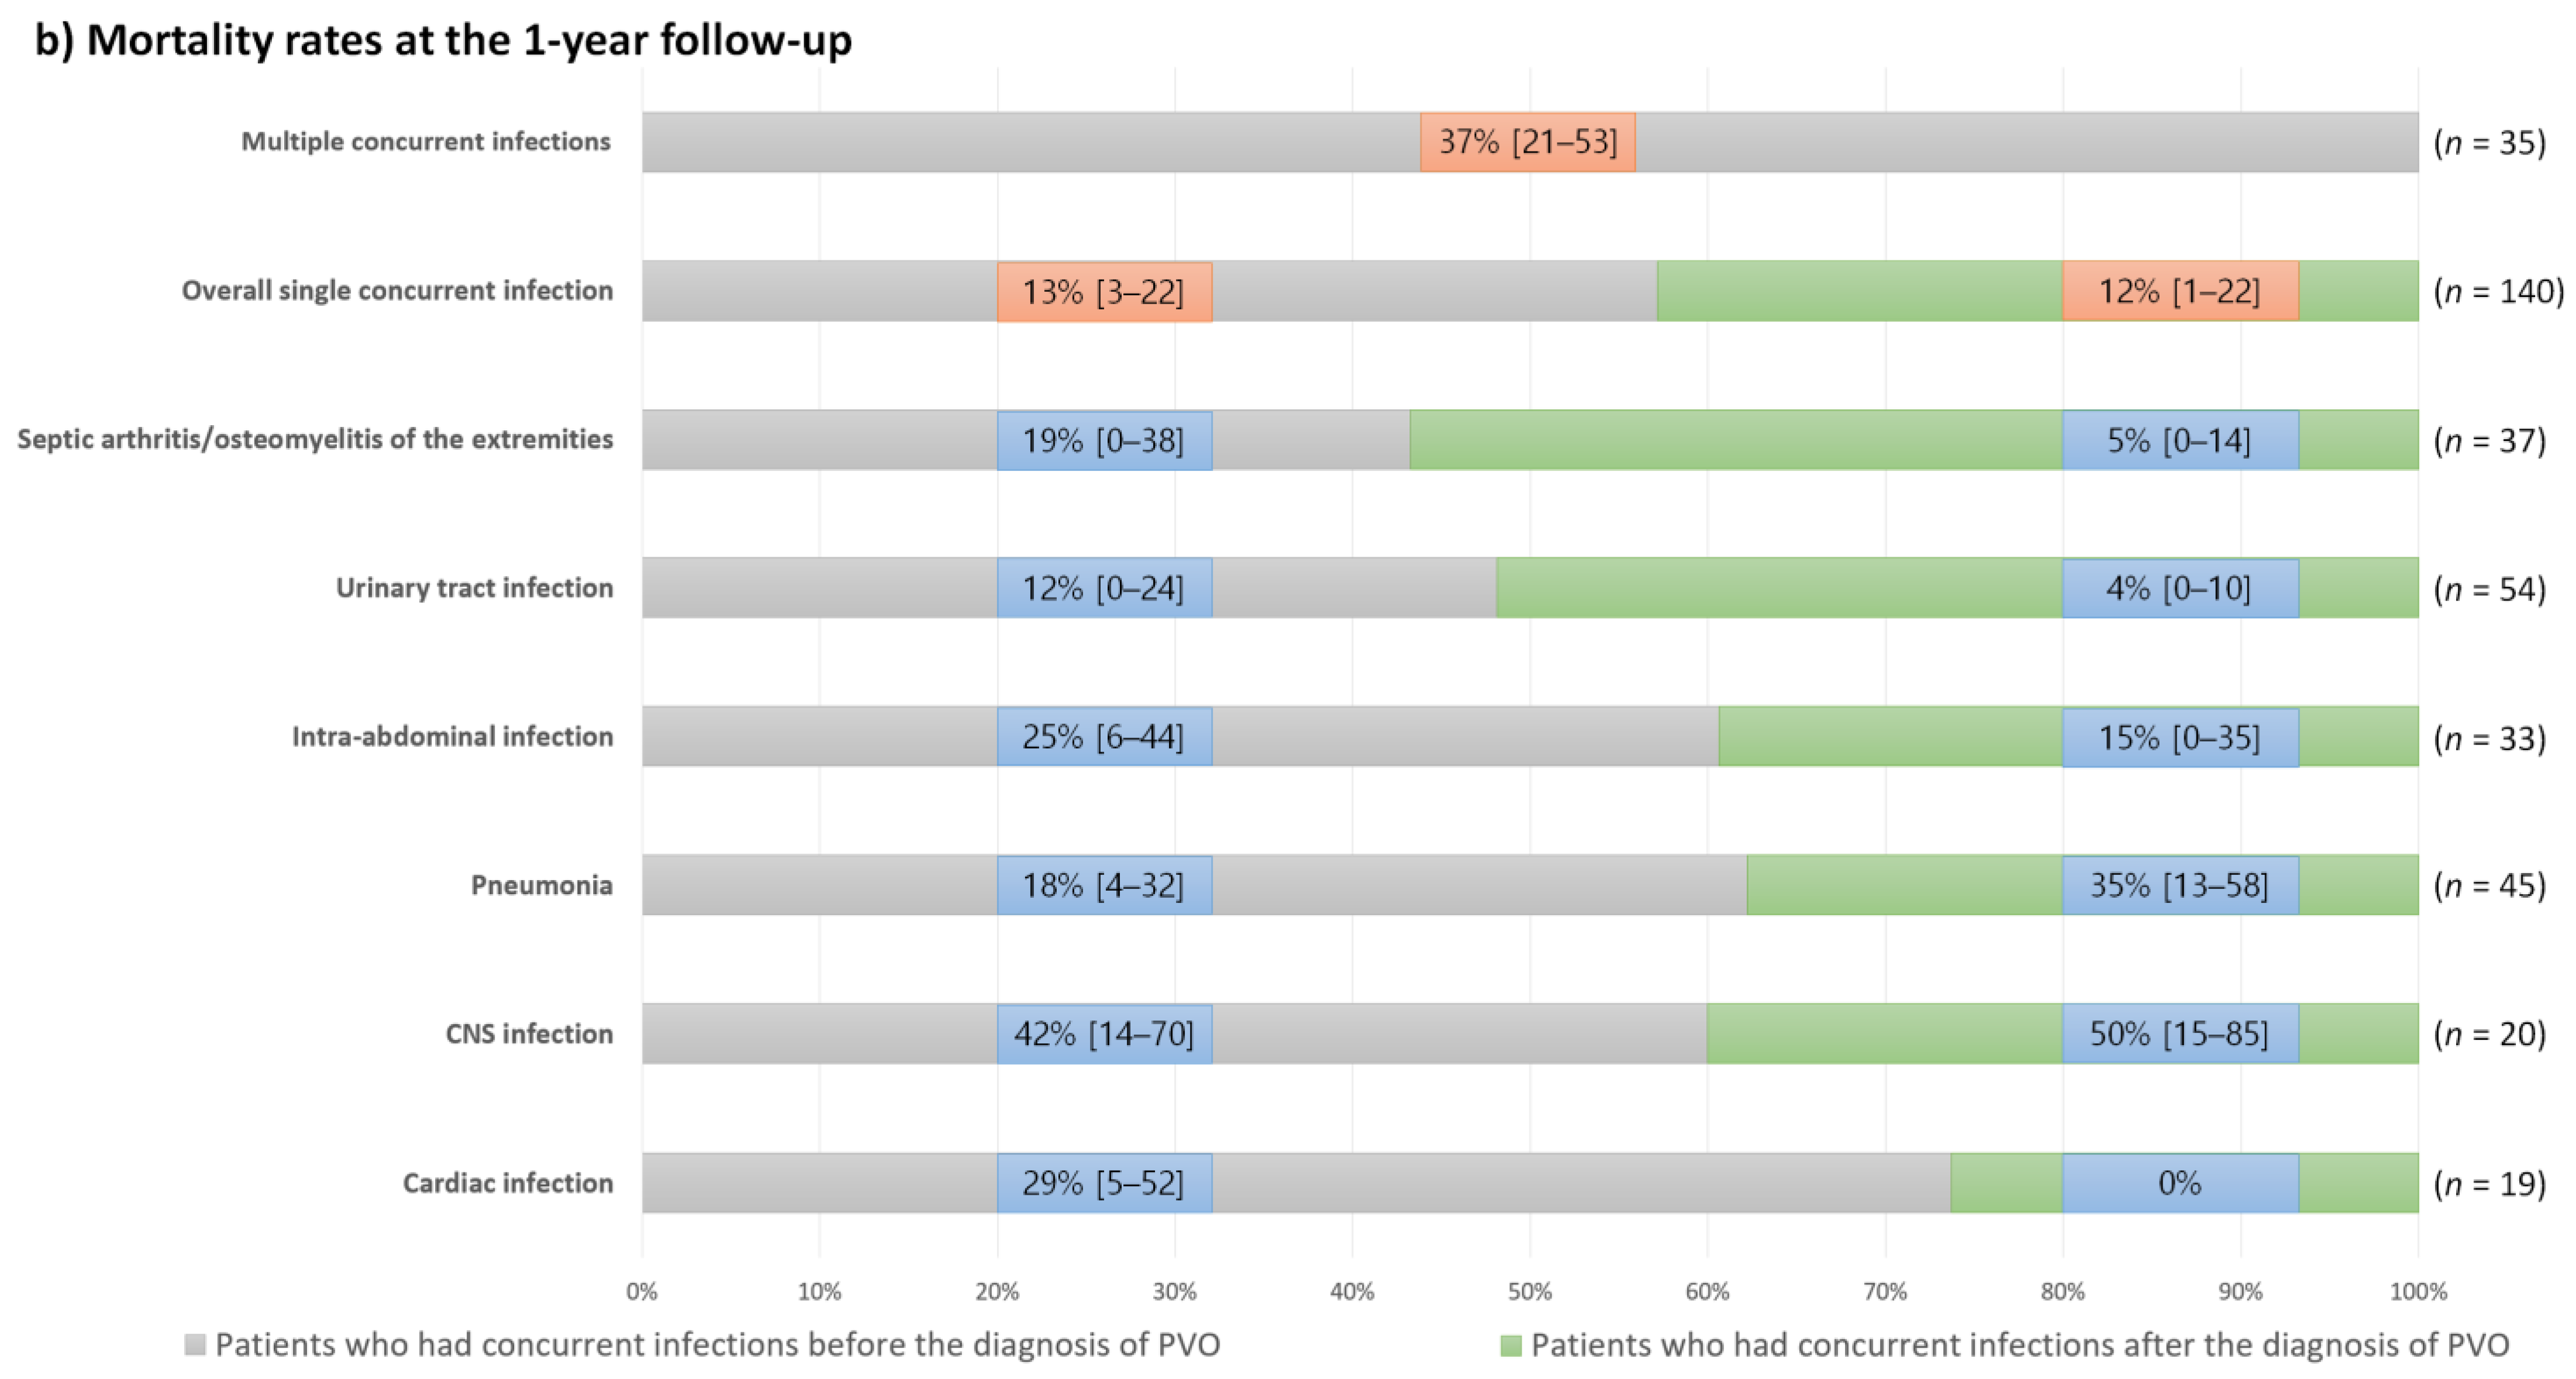The image size is (2576, 1379).
Task: Select the 37% [21–53] data label
Action: click(x=1527, y=142)
